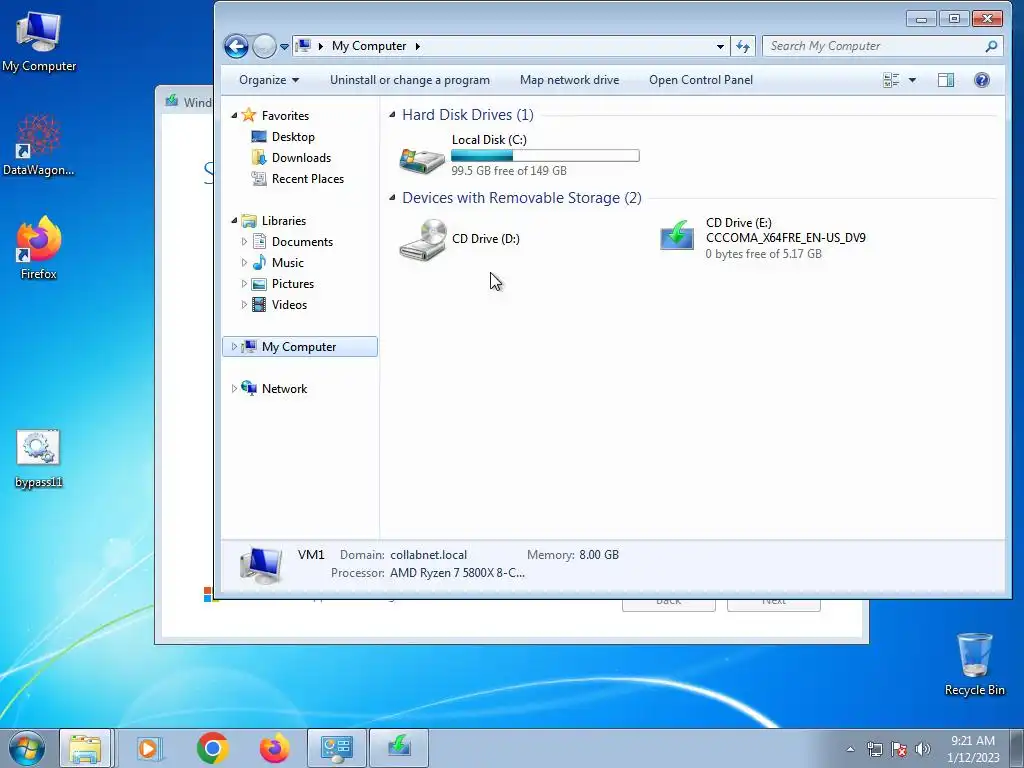Click the network tray icon

tap(874, 749)
